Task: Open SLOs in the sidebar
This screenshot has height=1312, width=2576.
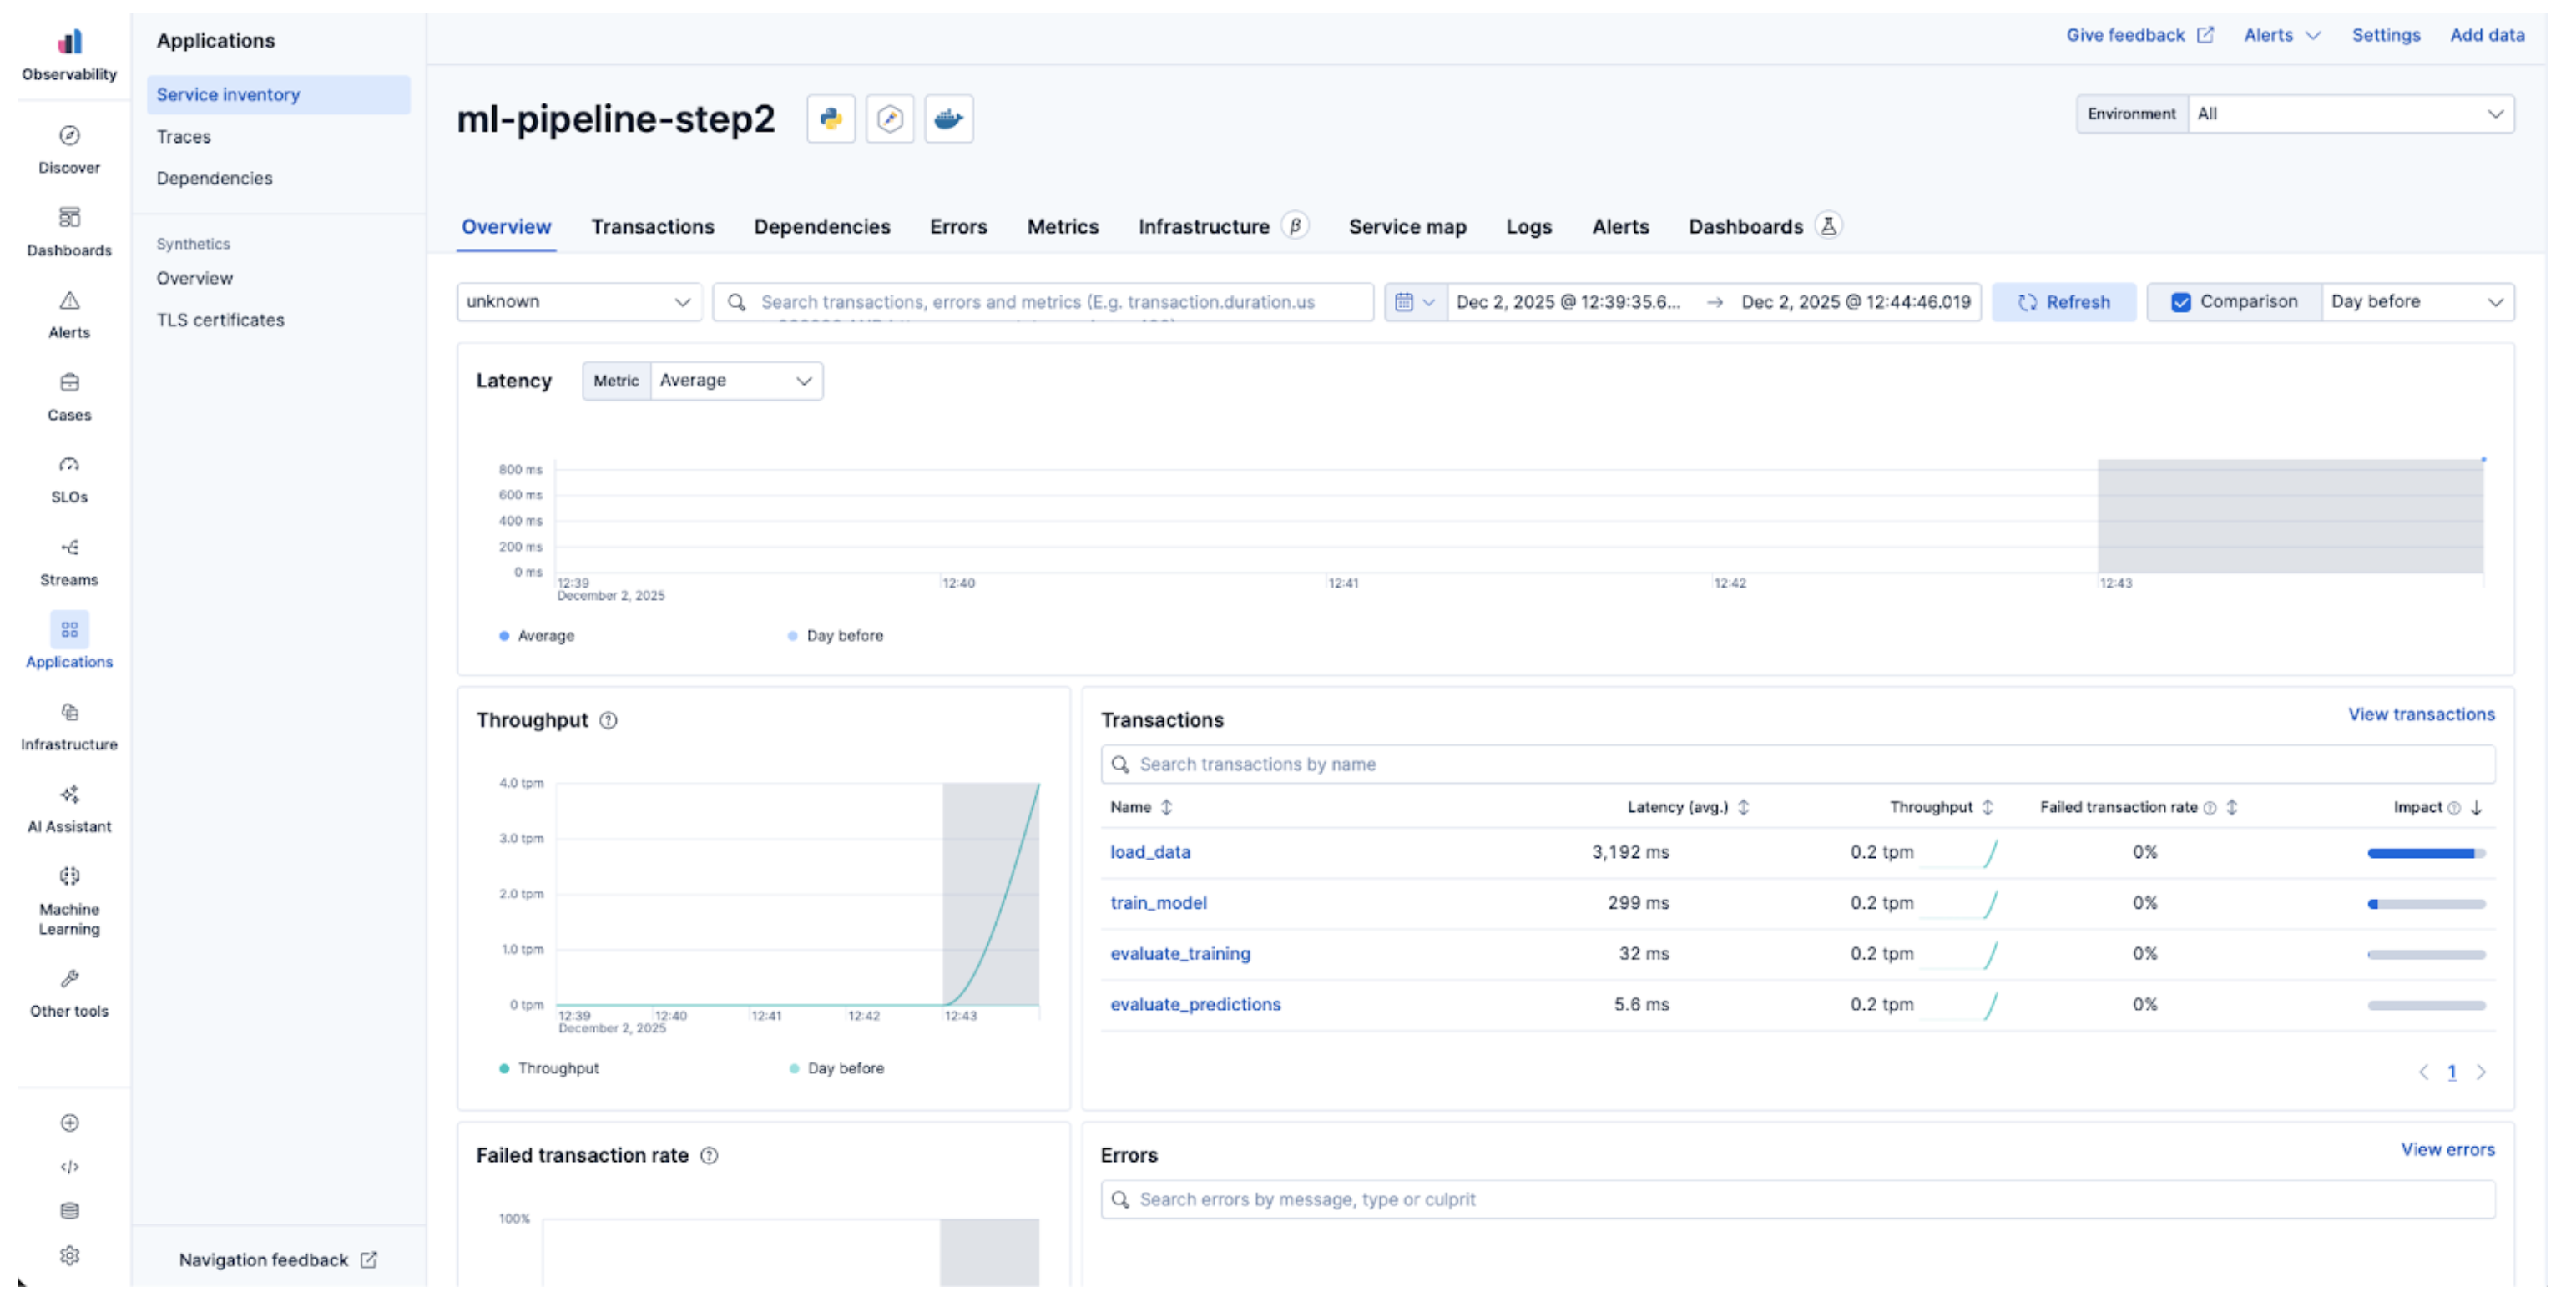Action: tap(69, 479)
